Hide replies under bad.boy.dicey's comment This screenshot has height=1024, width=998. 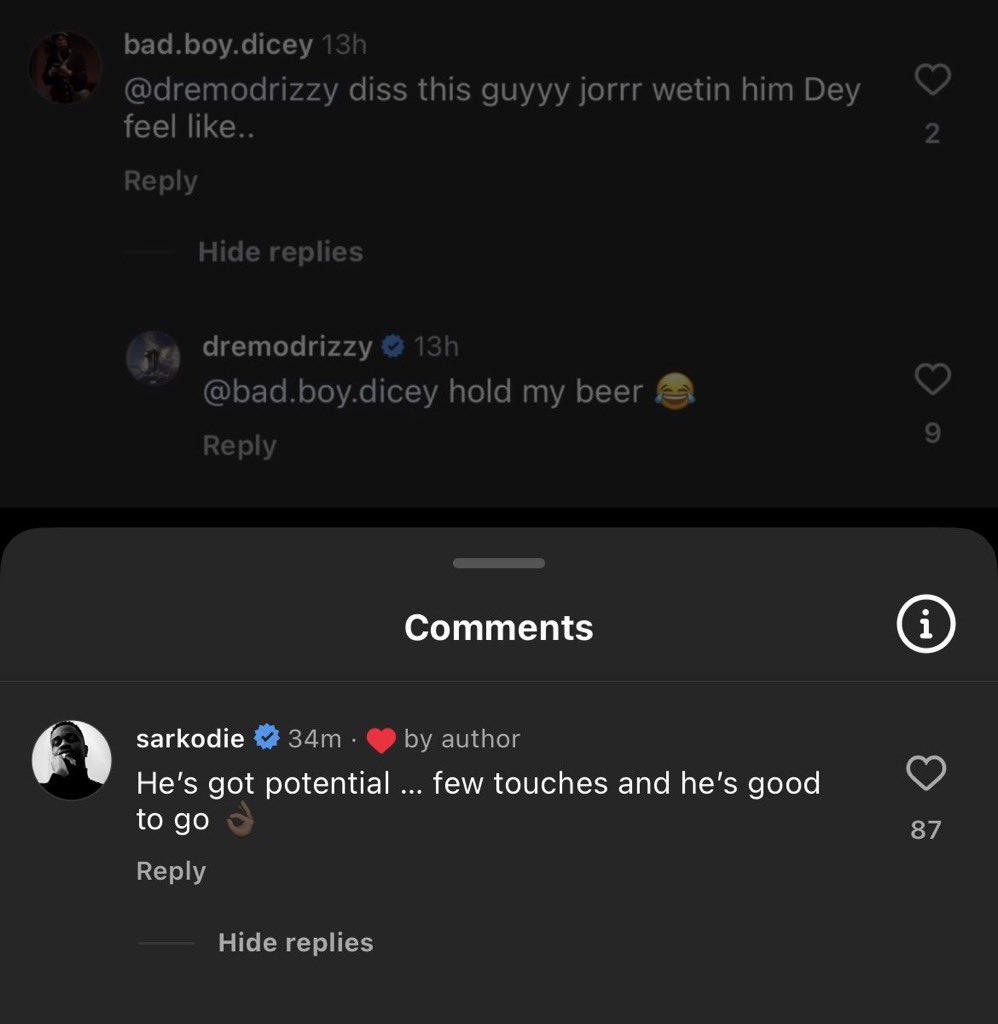point(280,251)
